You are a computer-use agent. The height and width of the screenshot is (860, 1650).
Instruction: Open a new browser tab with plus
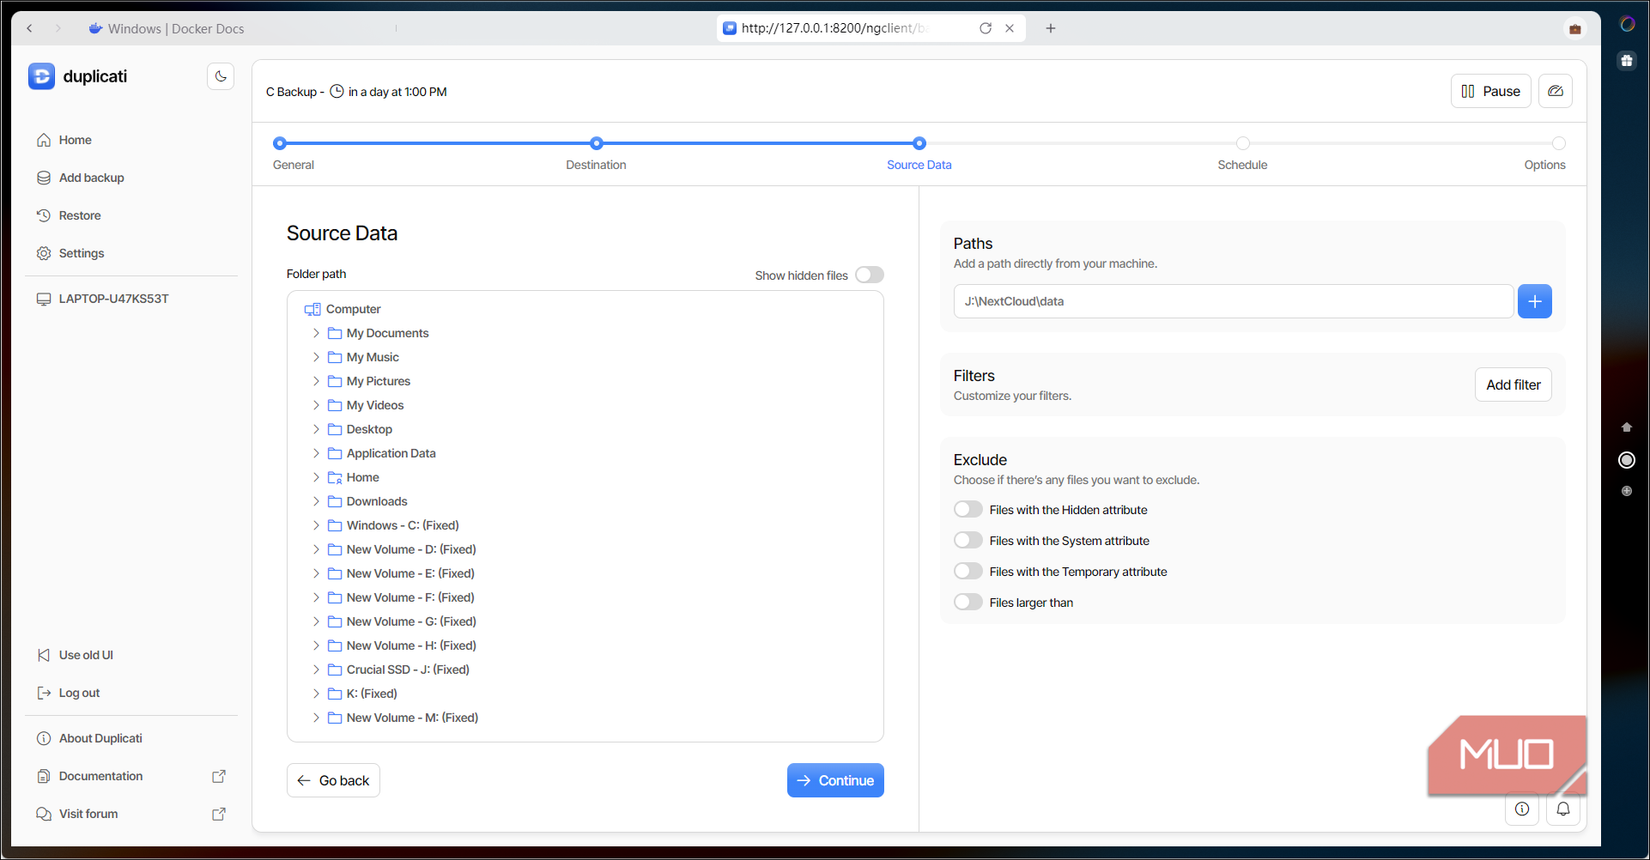[1050, 28]
